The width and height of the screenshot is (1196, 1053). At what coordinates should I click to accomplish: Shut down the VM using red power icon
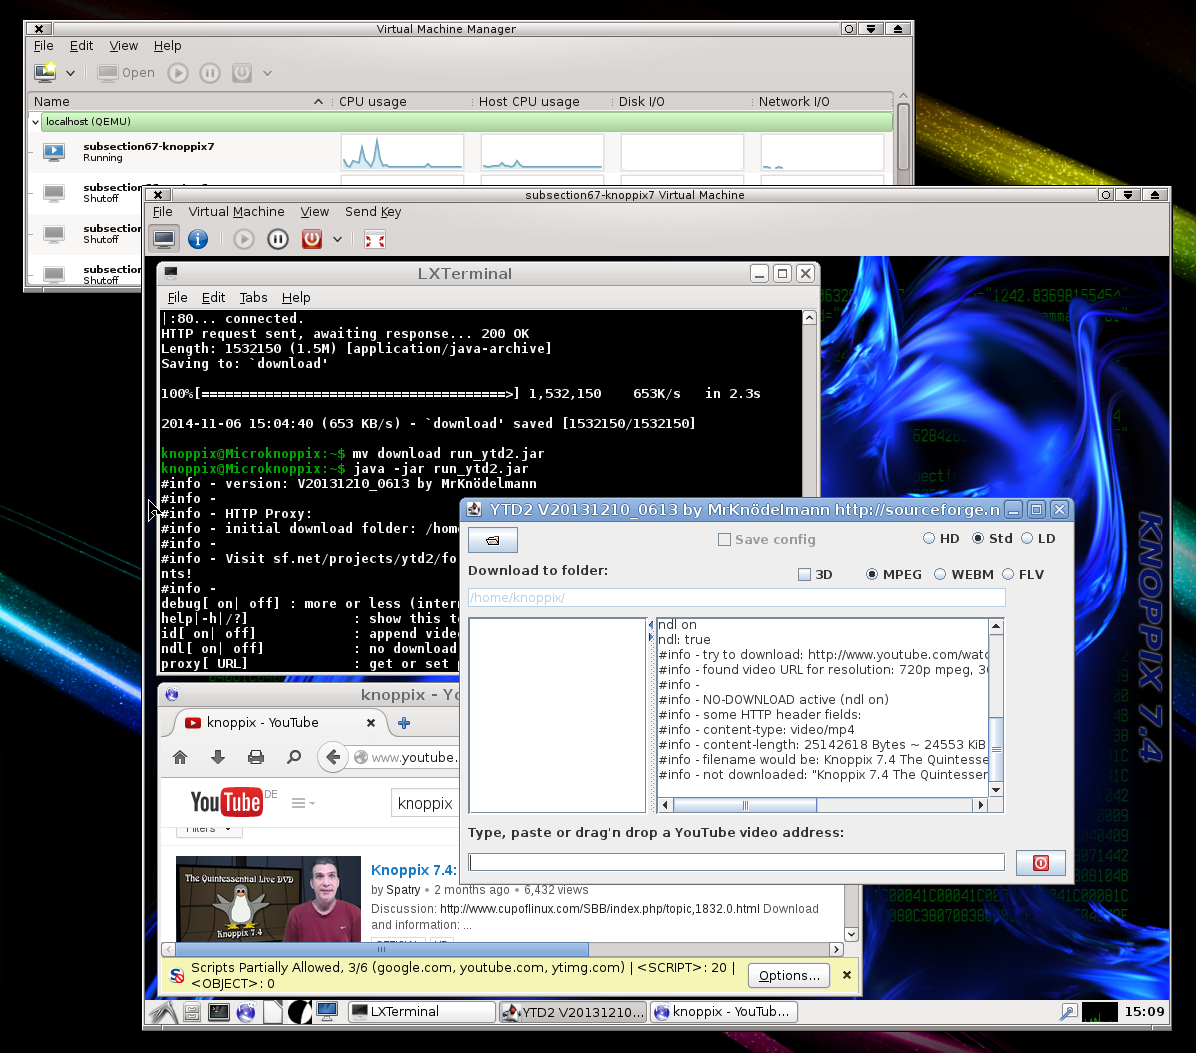311,238
